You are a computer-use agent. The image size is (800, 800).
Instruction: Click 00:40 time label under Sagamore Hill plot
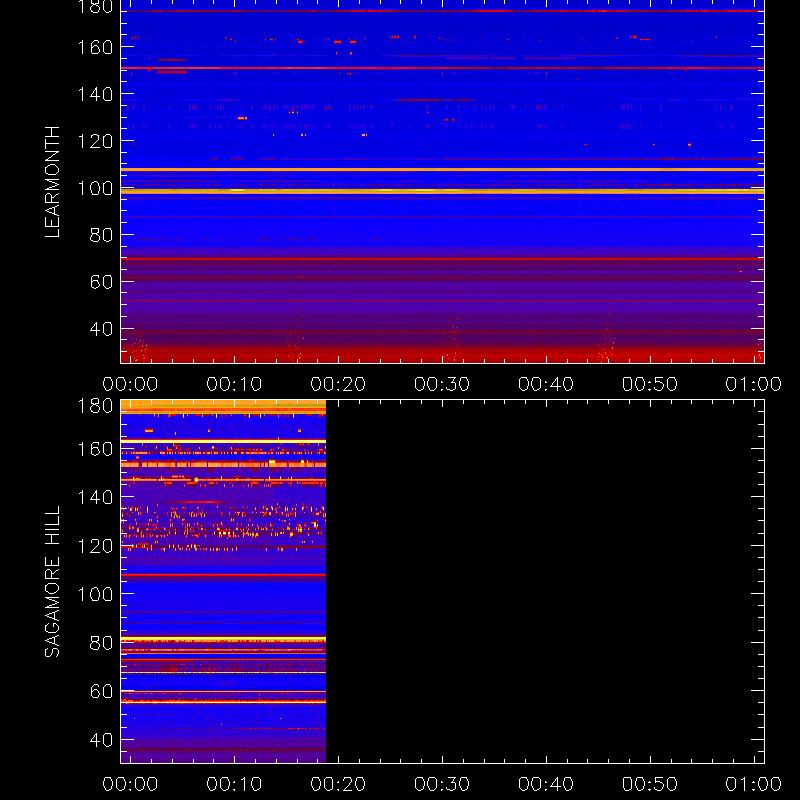coord(546,784)
